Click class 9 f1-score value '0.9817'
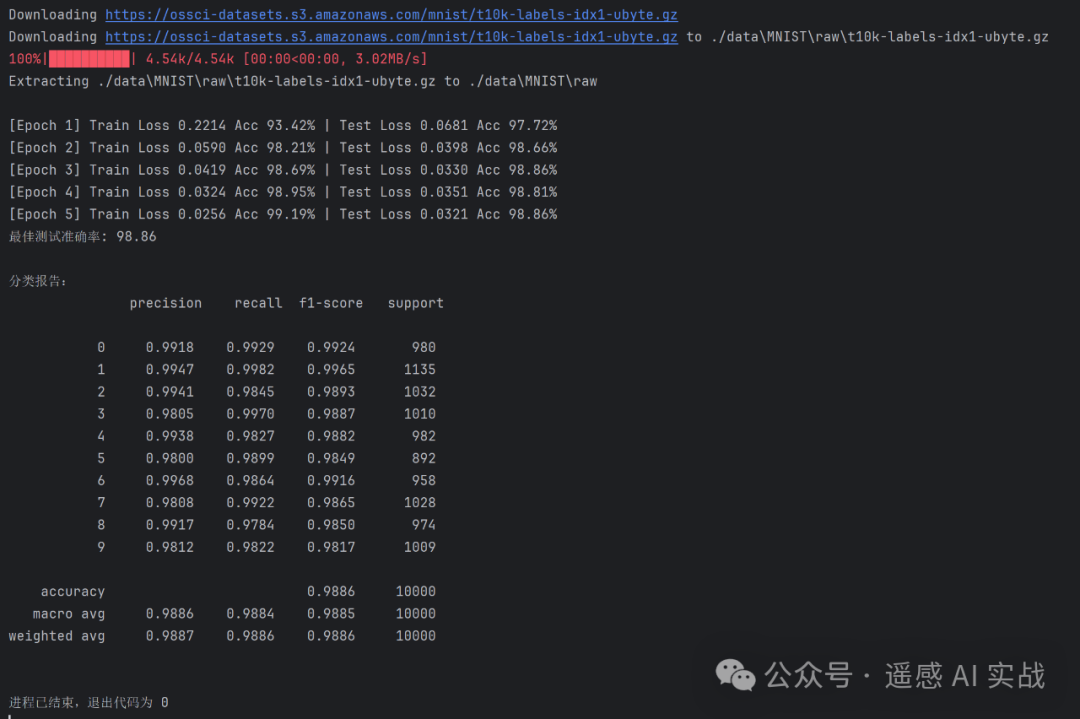The height and width of the screenshot is (719, 1080). click(331, 547)
